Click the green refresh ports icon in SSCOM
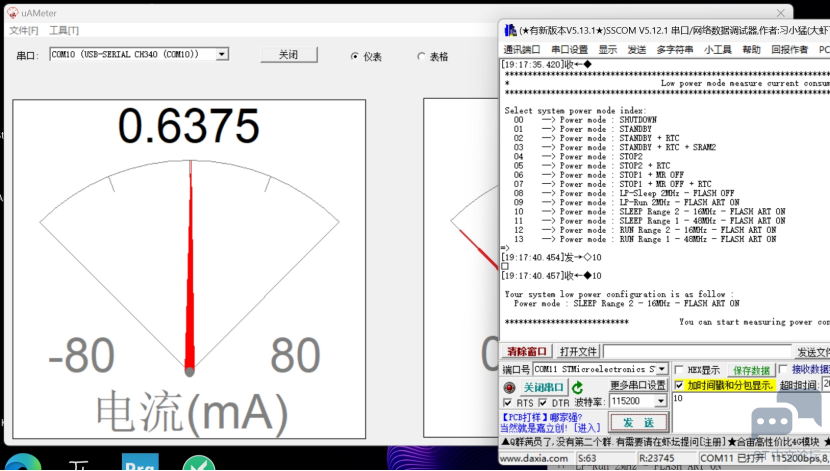The height and width of the screenshot is (471, 830). [x=578, y=387]
